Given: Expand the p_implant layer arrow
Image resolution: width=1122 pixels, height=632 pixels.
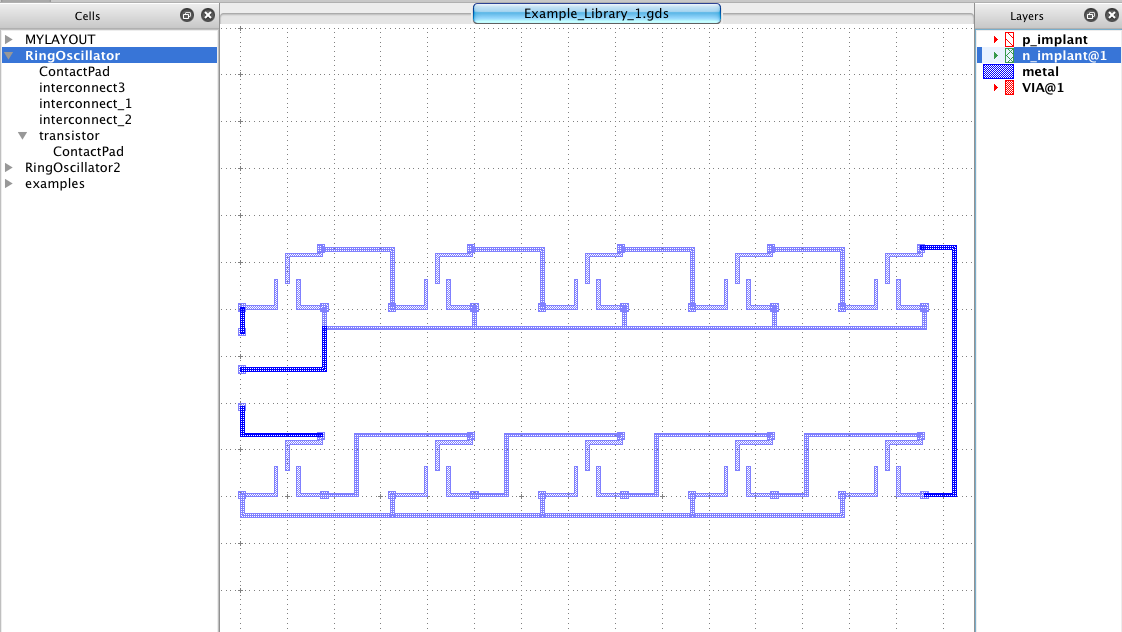Looking at the screenshot, I should click(x=995, y=39).
